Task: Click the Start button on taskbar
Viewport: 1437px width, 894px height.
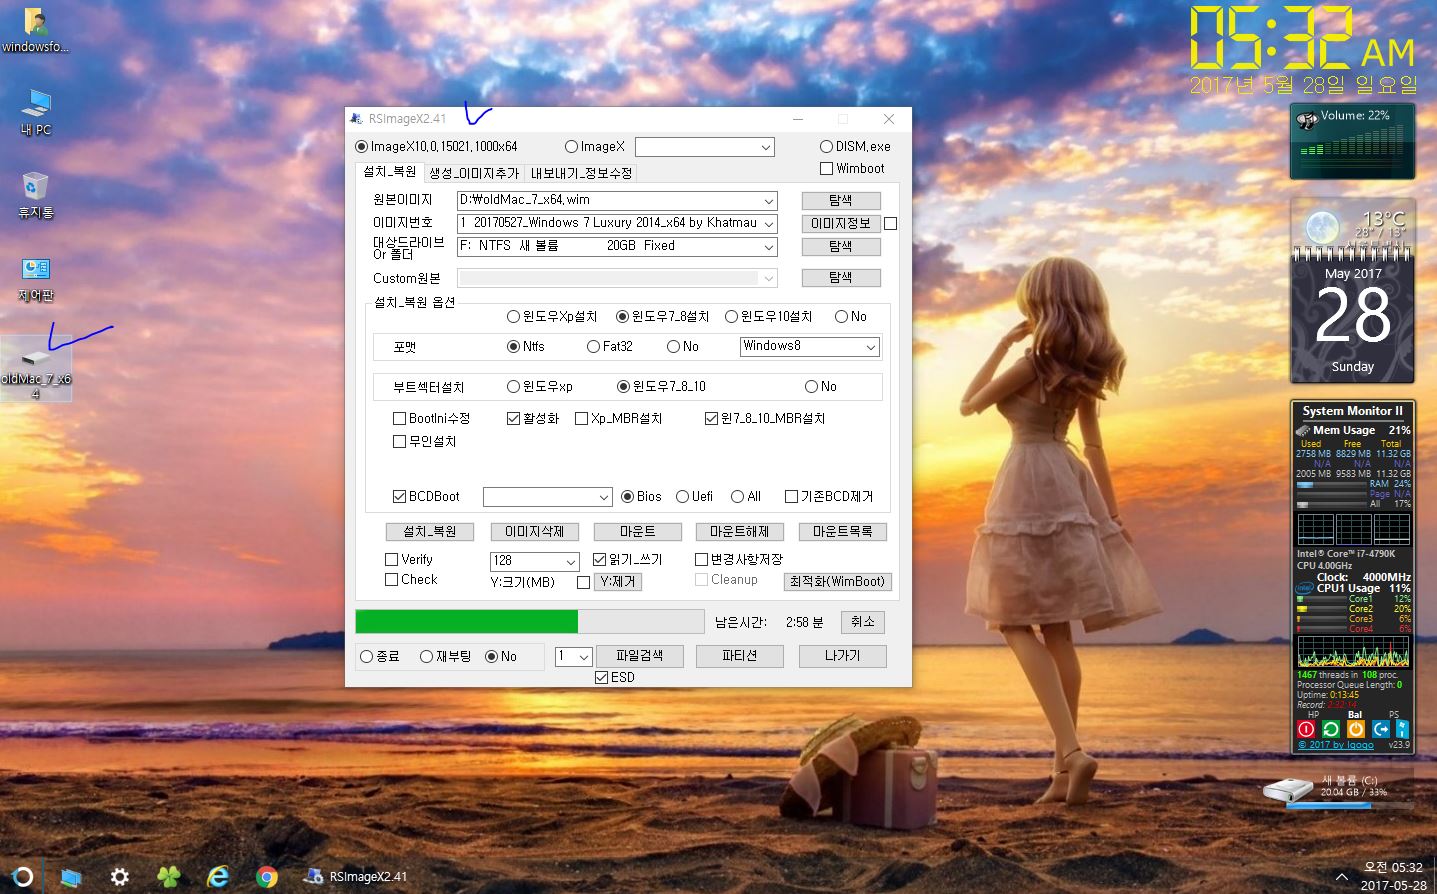Action: tap(22, 877)
